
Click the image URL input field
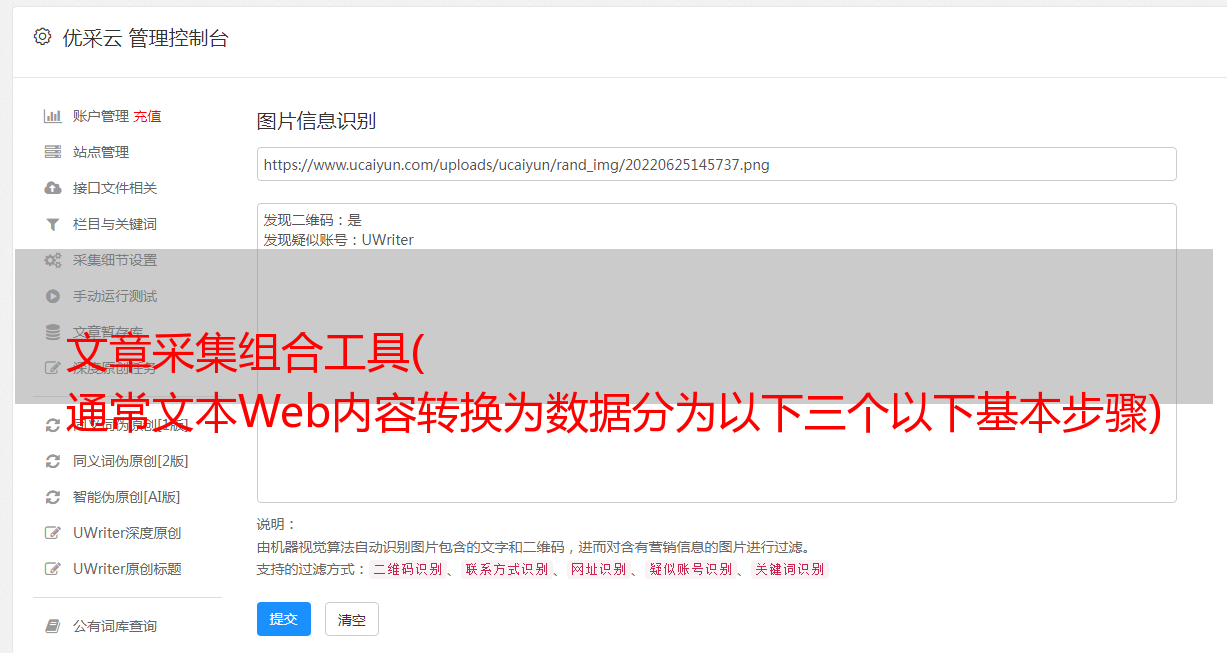pos(716,164)
